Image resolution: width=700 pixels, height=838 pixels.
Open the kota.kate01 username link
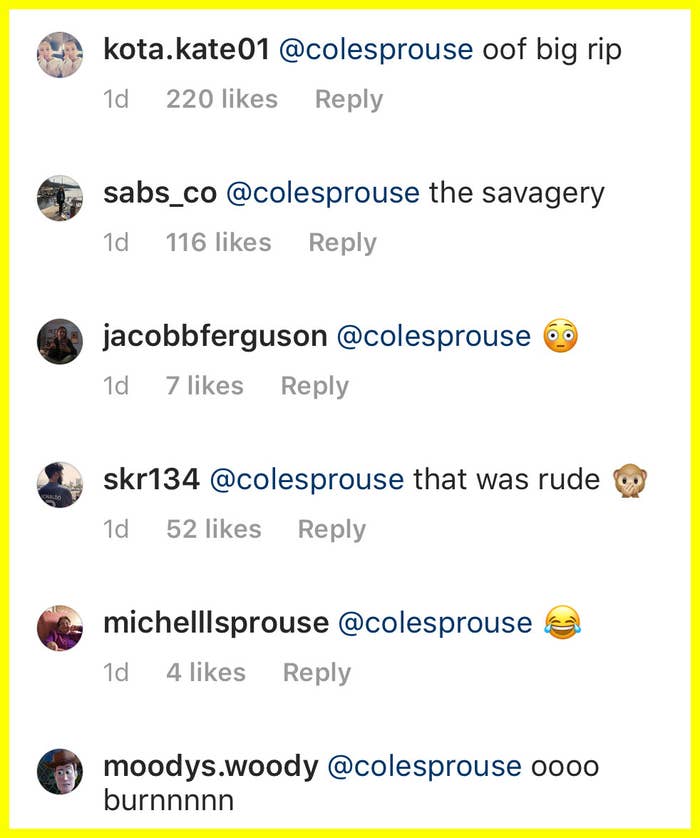click(186, 49)
